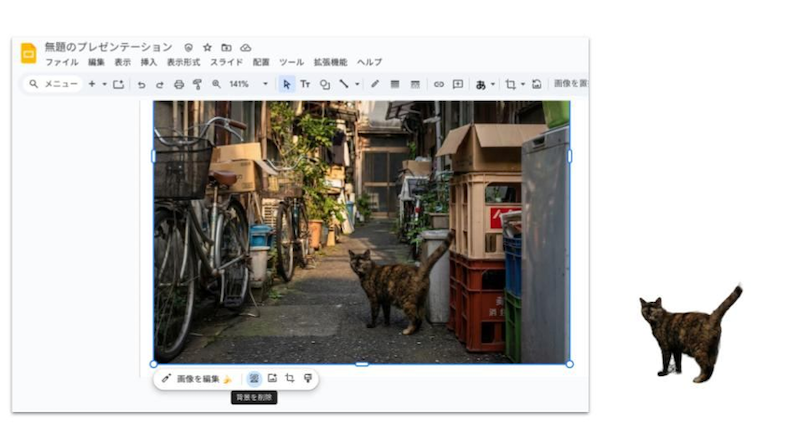Click the undo arrow in the toolbar
804x443 pixels.
pyautogui.click(x=142, y=84)
